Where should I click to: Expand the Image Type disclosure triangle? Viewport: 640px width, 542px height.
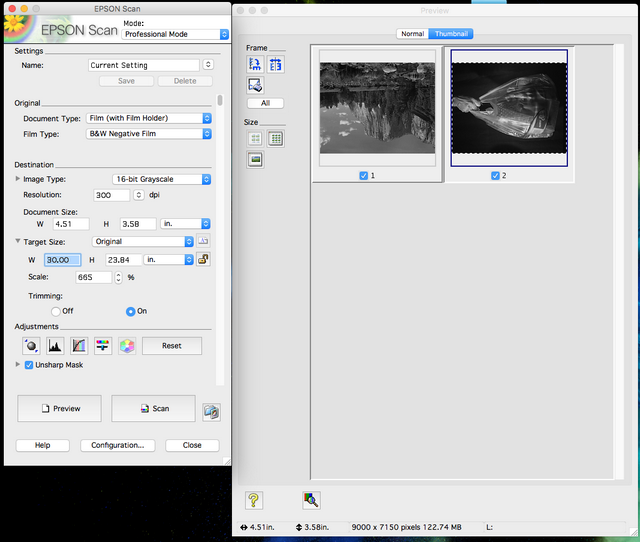18,179
